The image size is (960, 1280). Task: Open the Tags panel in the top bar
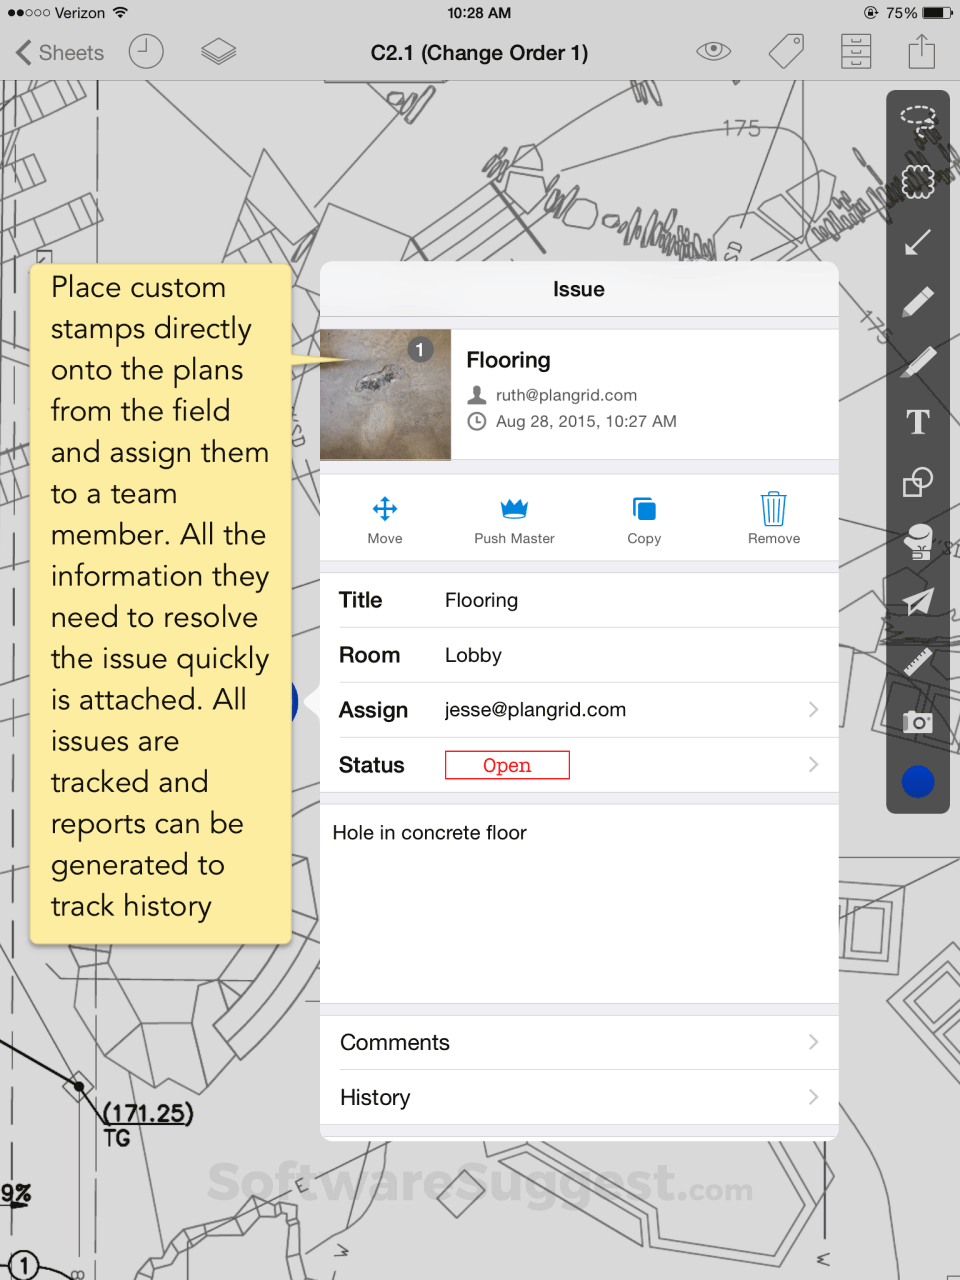[x=786, y=51]
